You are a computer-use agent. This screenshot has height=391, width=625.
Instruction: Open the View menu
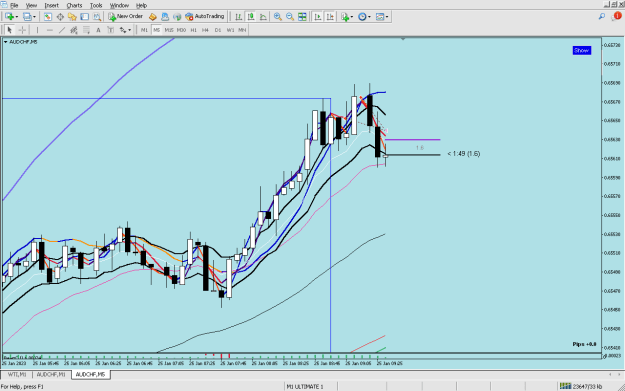pyautogui.click(x=31, y=5)
